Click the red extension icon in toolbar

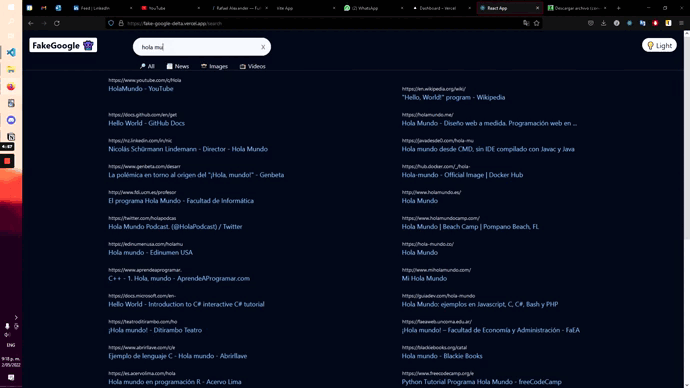655,23
